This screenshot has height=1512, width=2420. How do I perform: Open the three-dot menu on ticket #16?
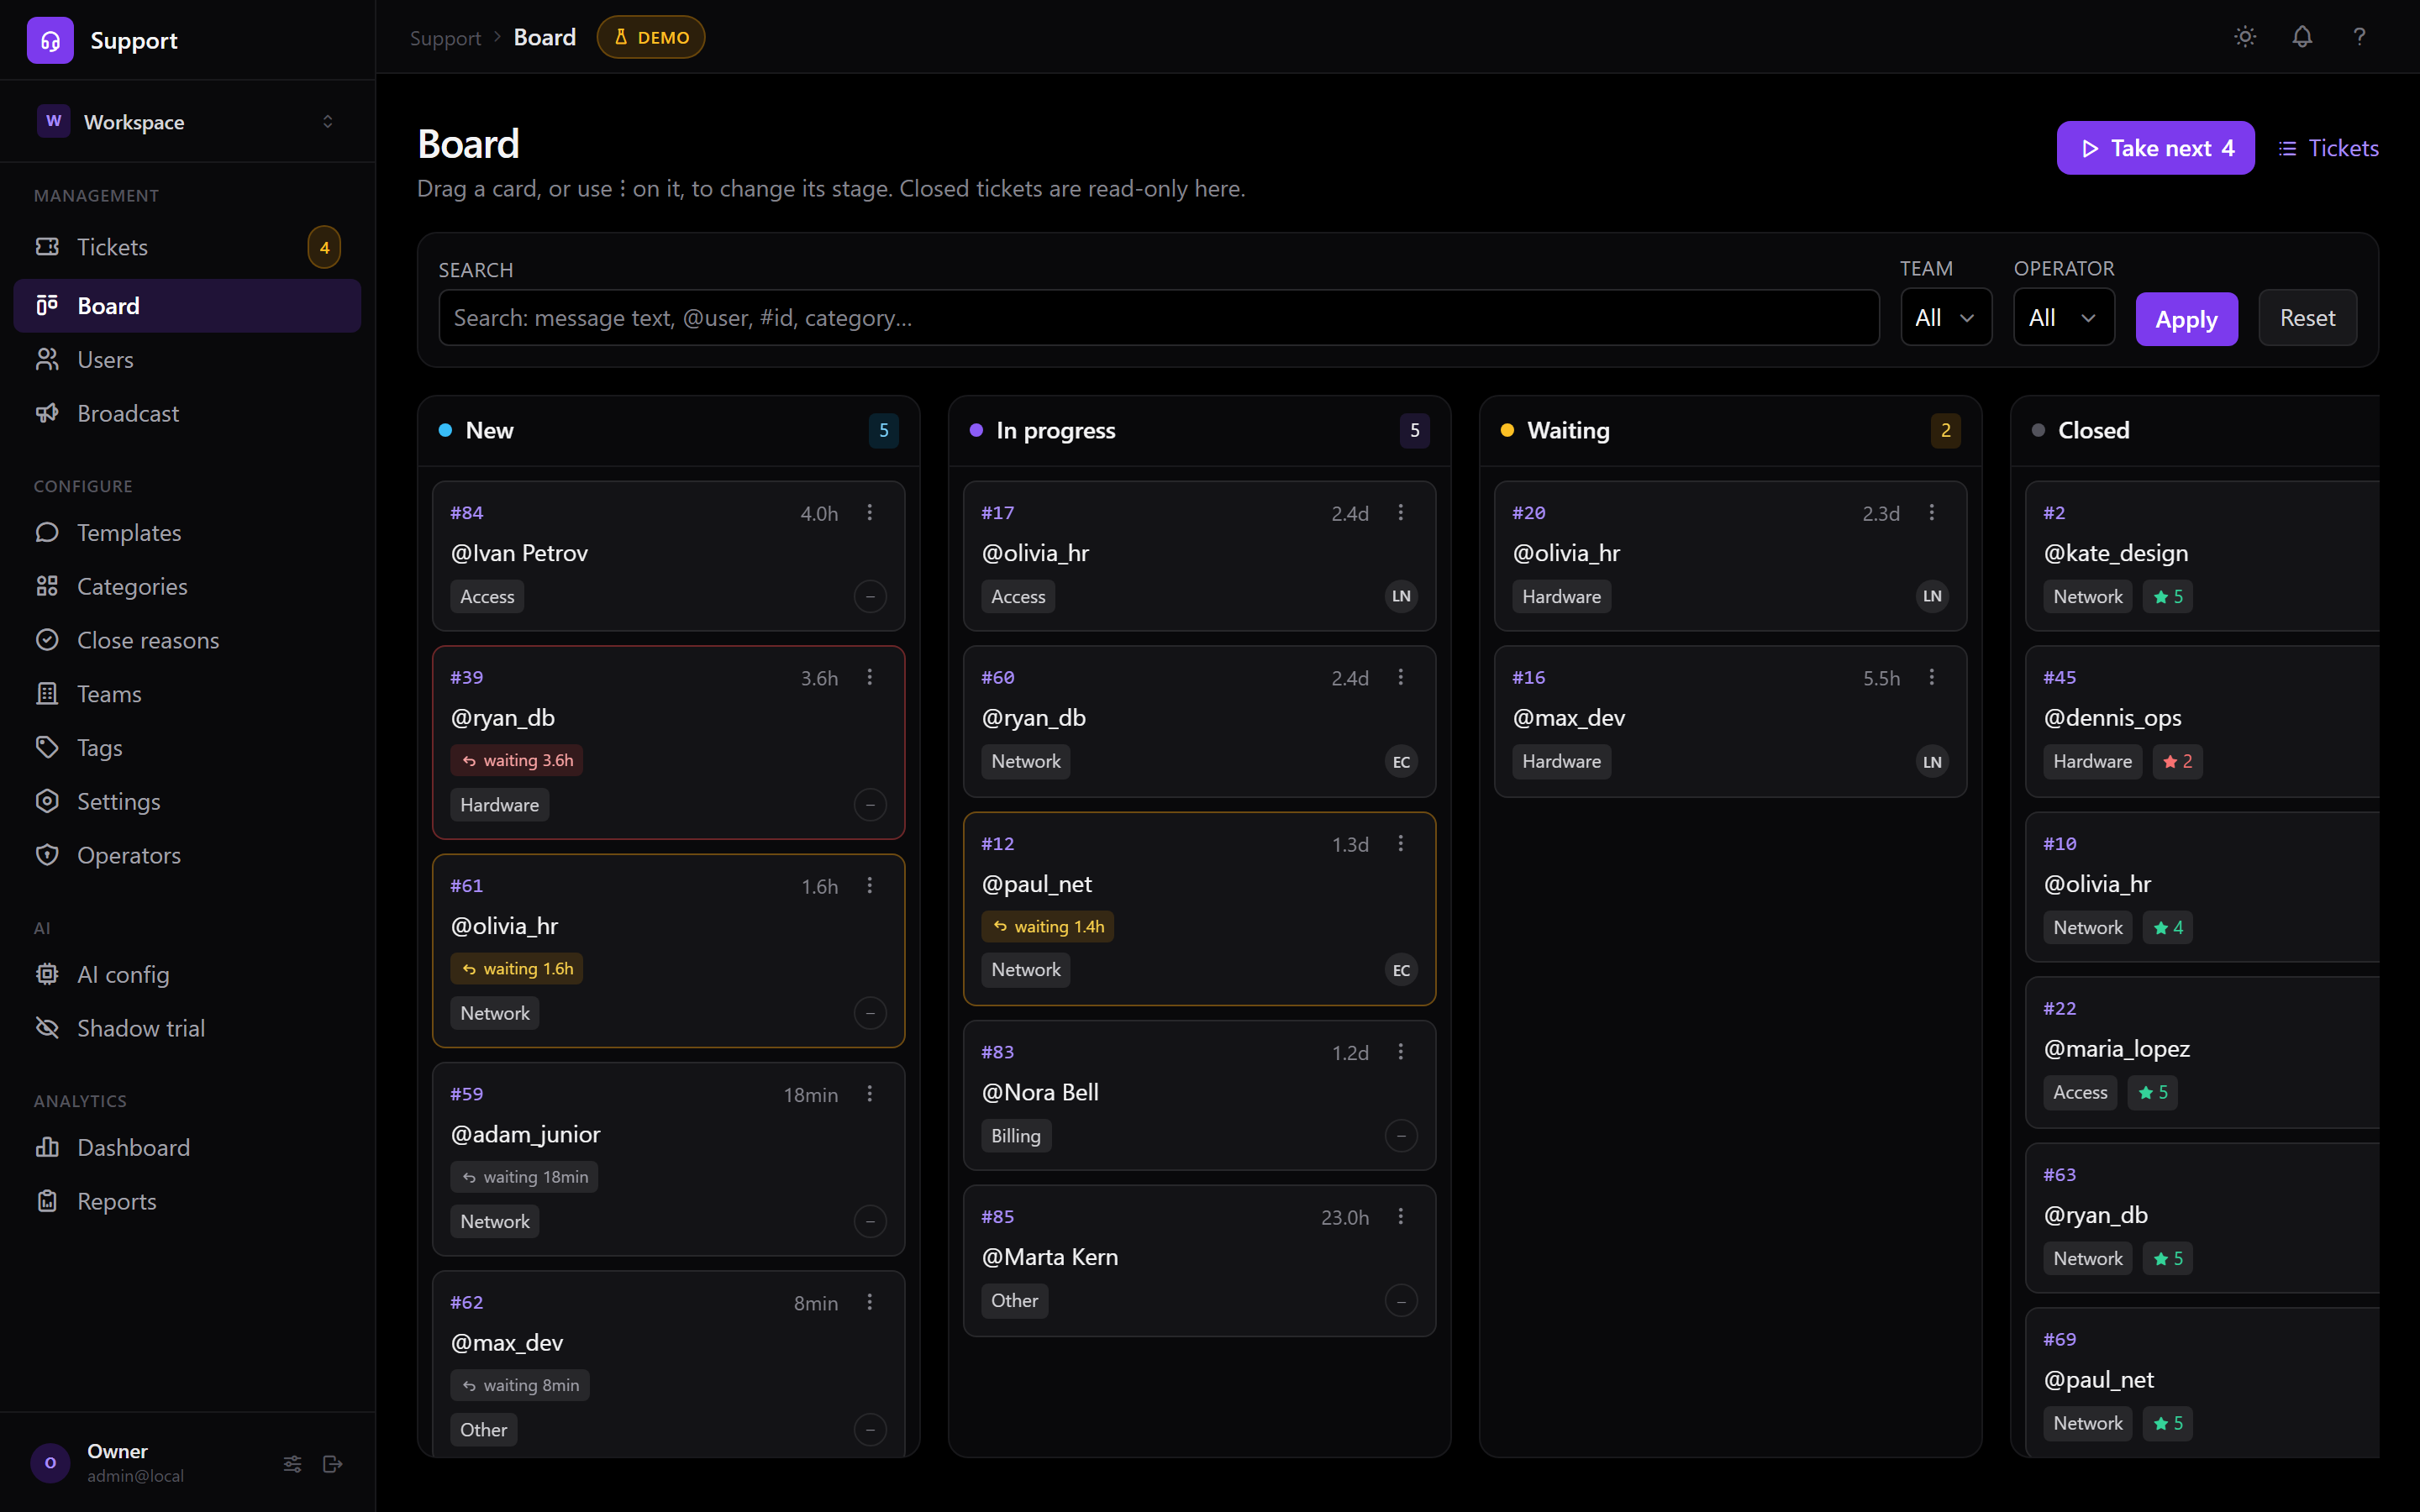(1932, 678)
